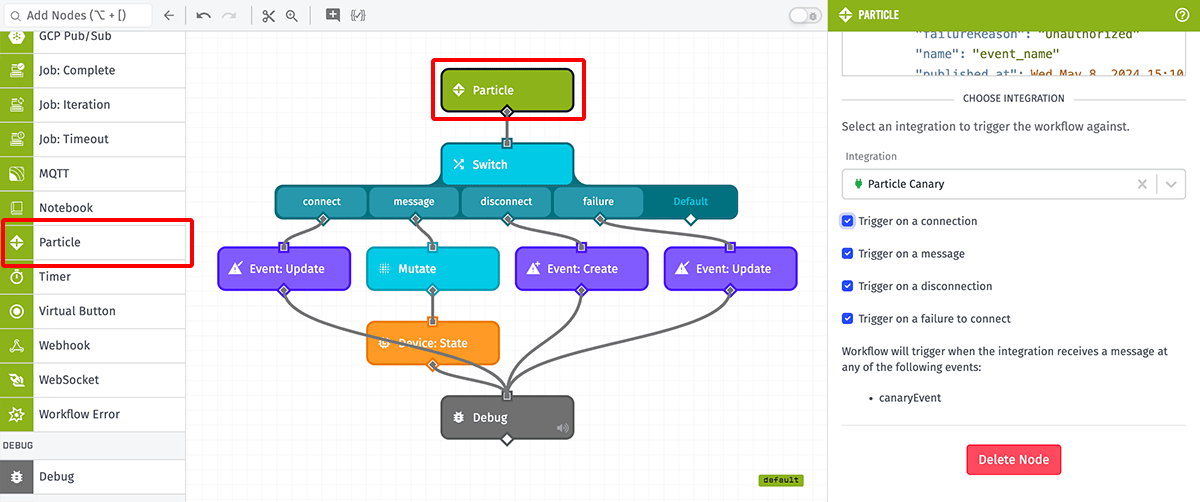Click the connect branch of Switch

click(x=321, y=201)
